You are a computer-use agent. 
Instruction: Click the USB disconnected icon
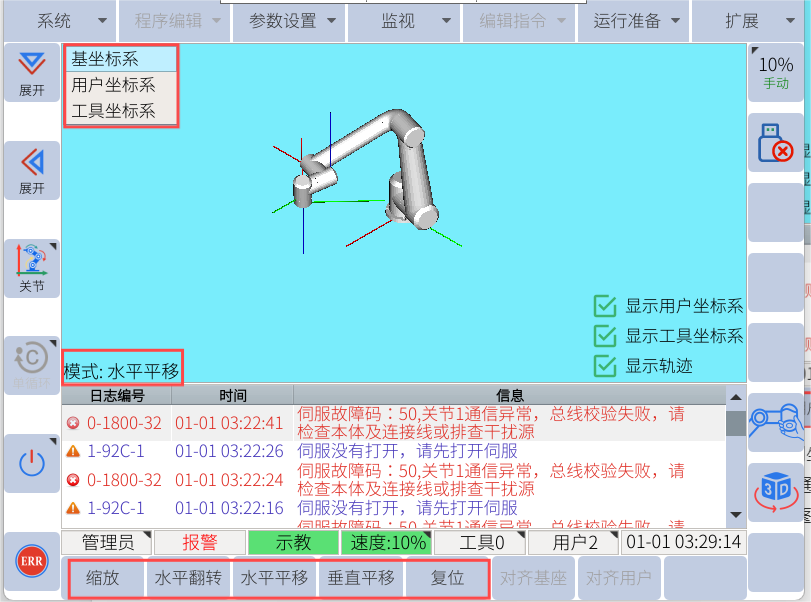(775, 144)
